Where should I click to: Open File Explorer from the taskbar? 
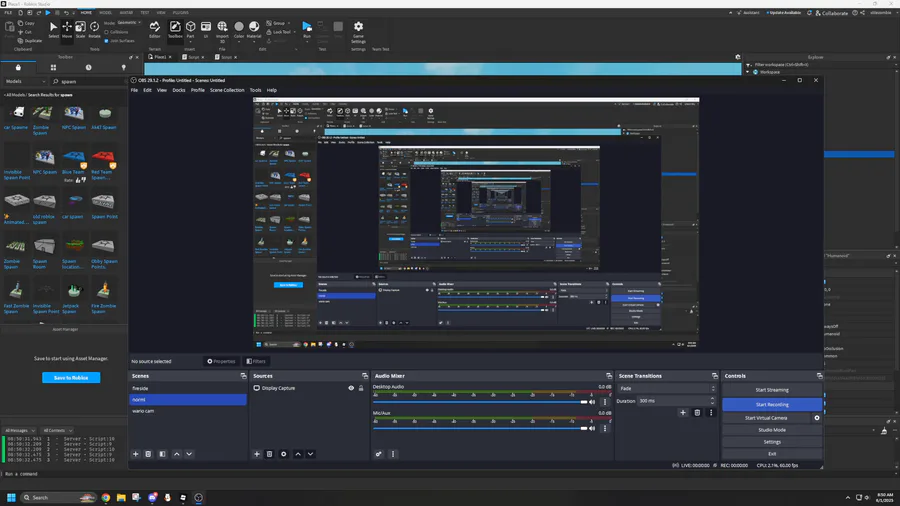(121, 497)
